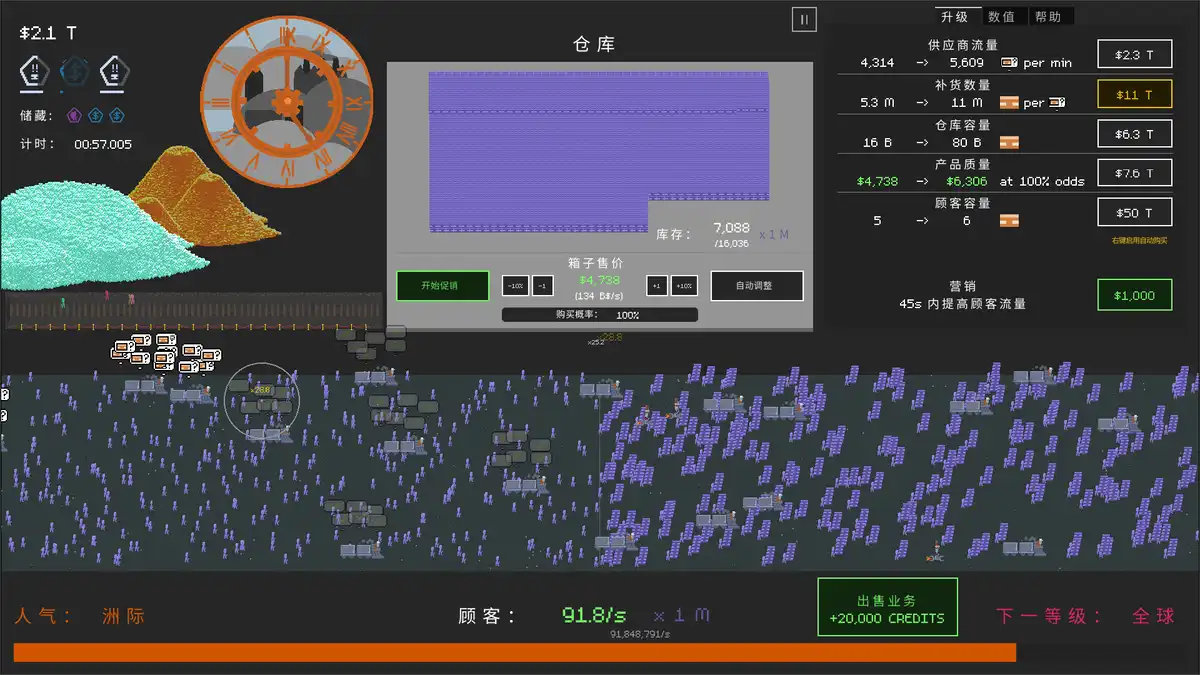Click the crate icon in 顾客容量 row
The width and height of the screenshot is (1200, 675).
(1009, 220)
